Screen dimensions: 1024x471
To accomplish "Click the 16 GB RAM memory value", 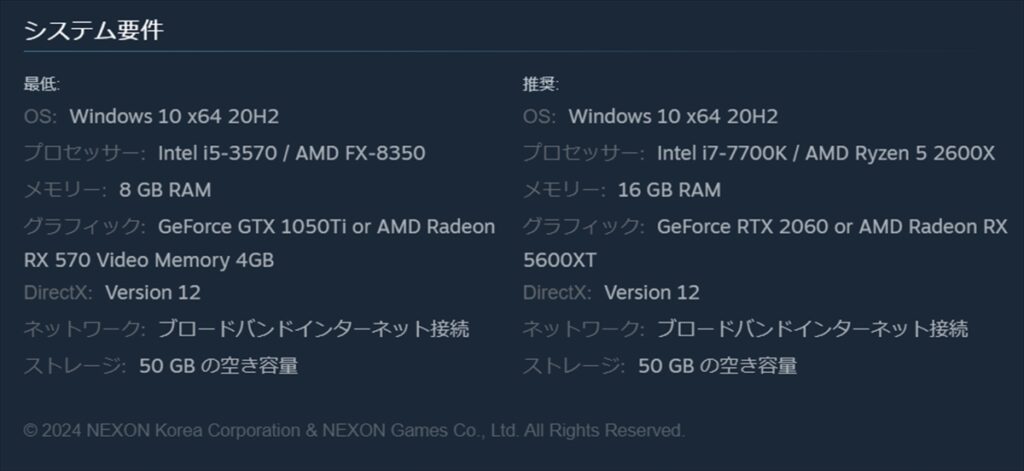I will (x=669, y=190).
